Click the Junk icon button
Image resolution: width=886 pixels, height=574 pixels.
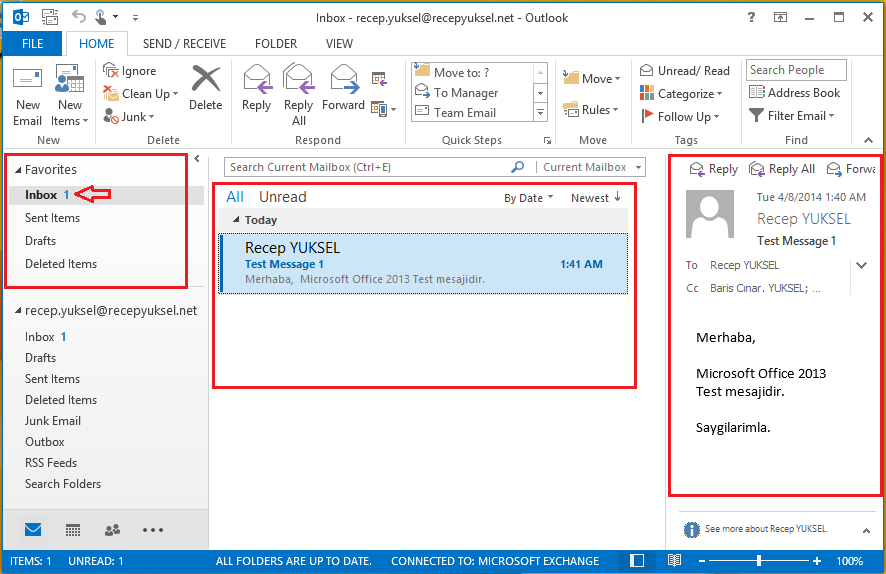111,116
